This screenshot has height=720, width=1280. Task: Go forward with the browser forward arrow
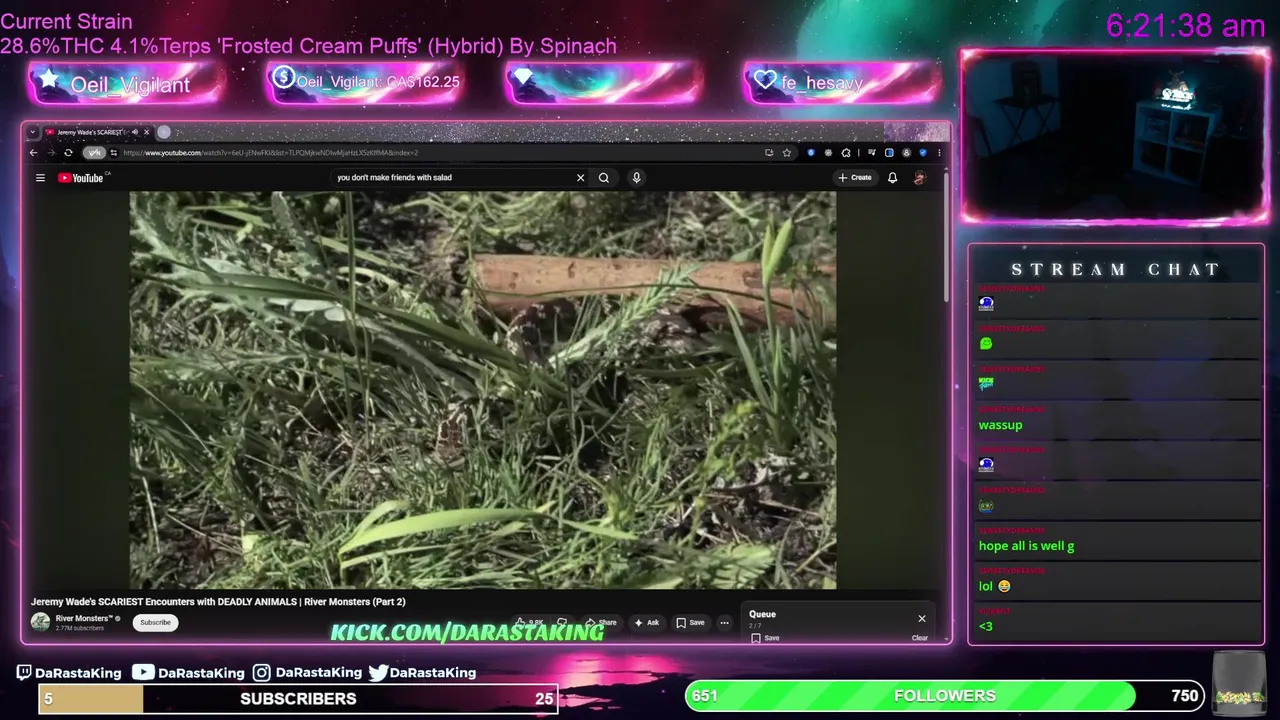click(x=51, y=153)
